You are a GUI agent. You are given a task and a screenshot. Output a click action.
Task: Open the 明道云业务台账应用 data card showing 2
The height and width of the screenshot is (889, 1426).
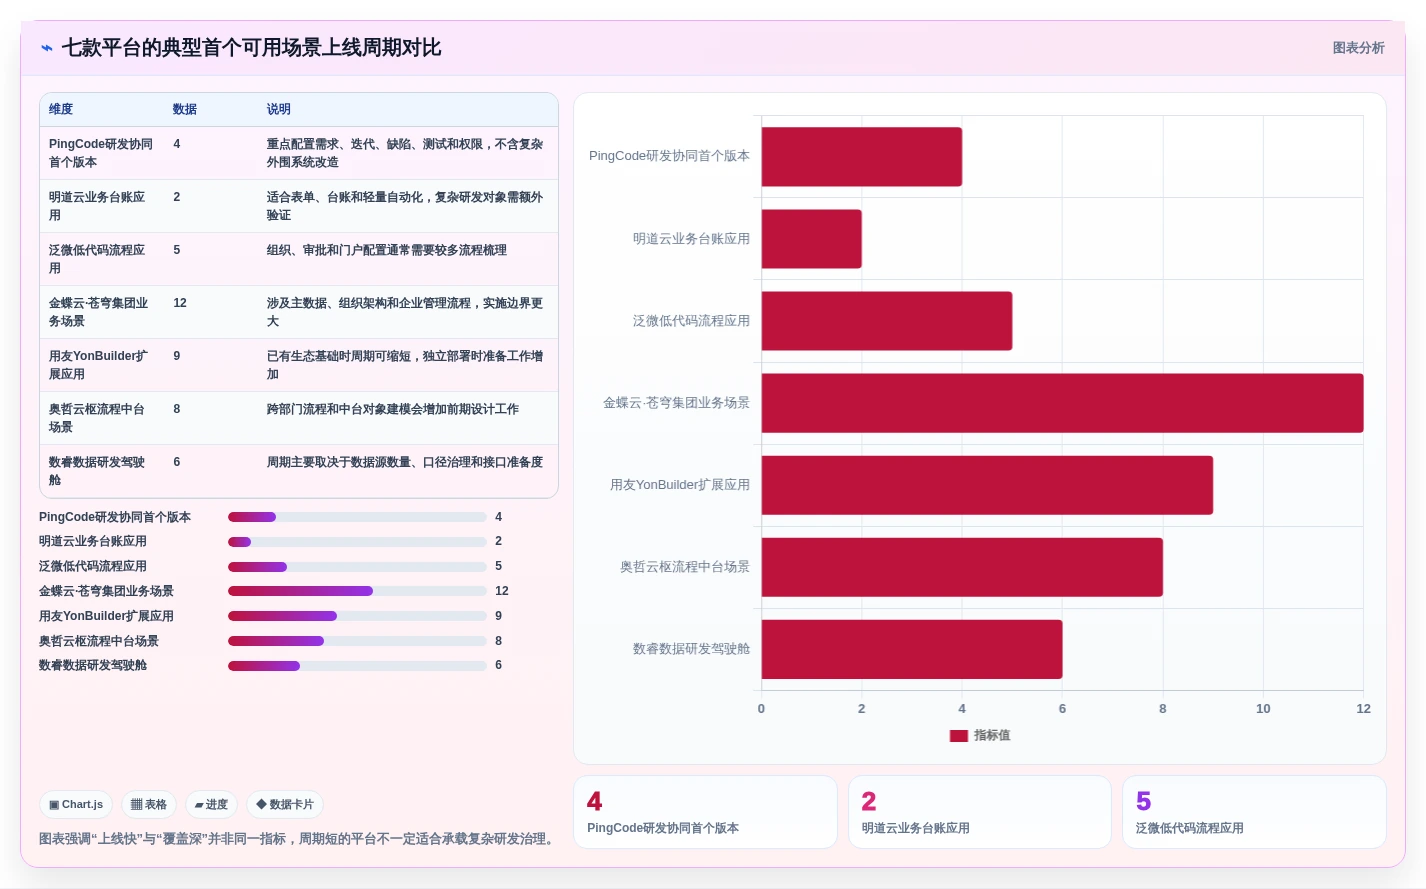pos(980,812)
